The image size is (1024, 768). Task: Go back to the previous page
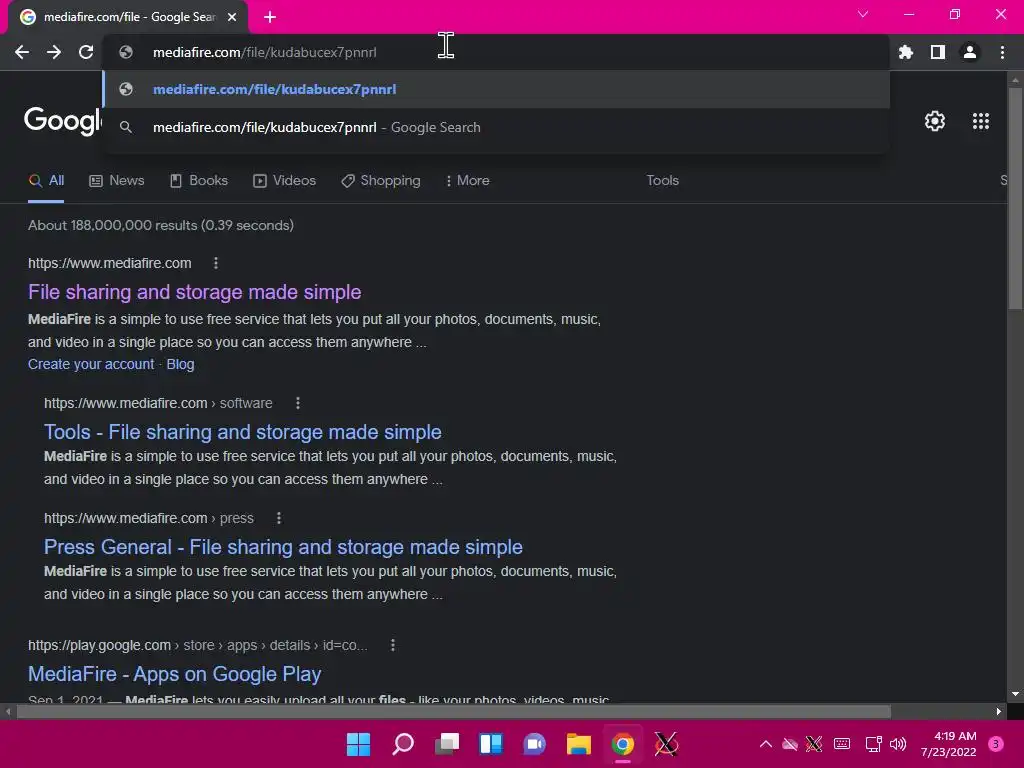tap(22, 52)
